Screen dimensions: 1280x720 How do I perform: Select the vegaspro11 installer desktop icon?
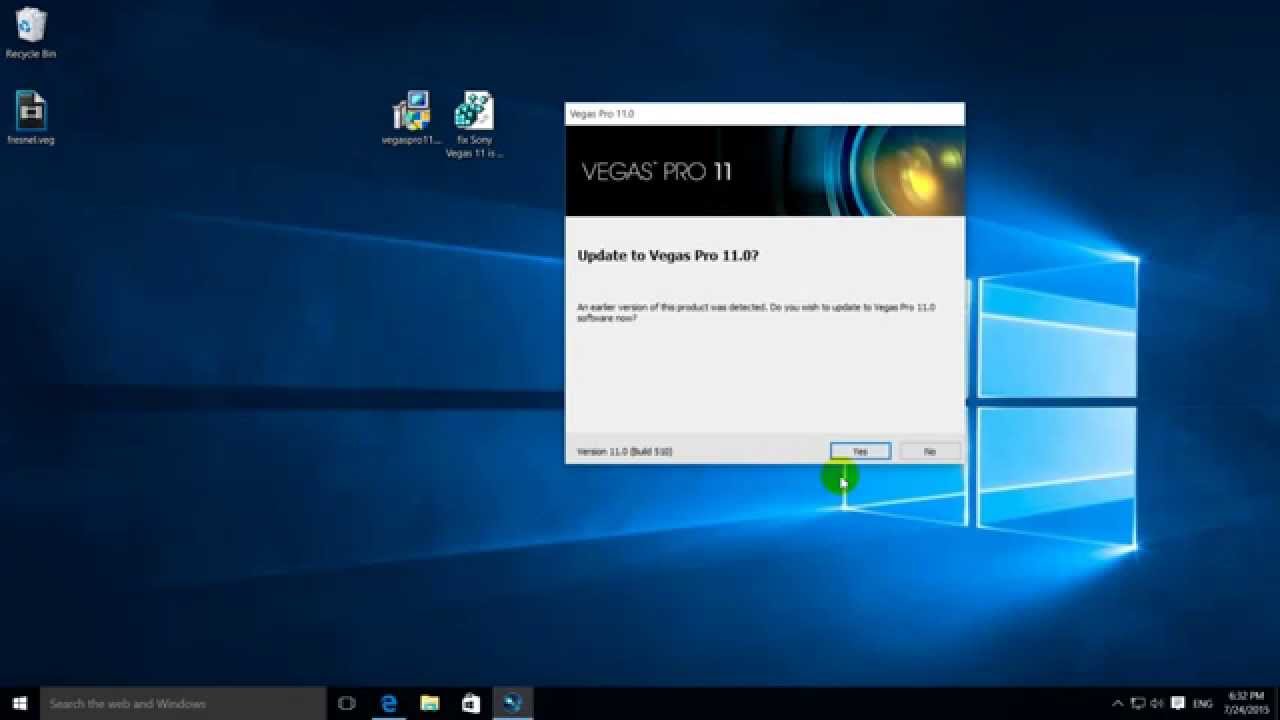(411, 118)
